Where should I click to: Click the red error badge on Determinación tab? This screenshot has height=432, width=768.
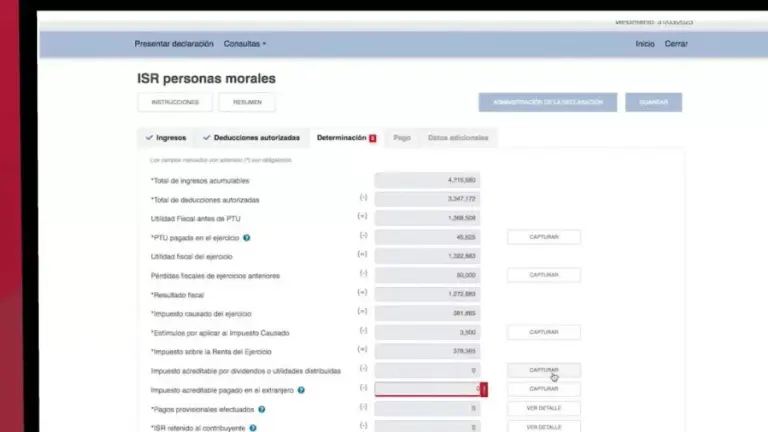click(373, 138)
